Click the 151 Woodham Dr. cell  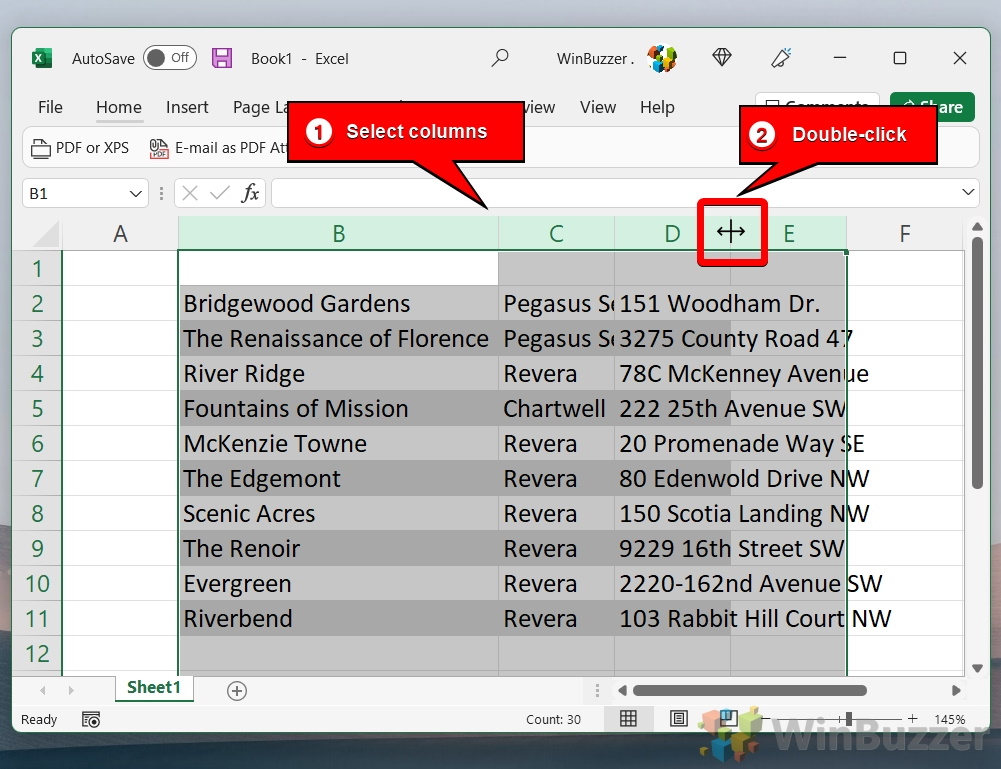[672, 304]
